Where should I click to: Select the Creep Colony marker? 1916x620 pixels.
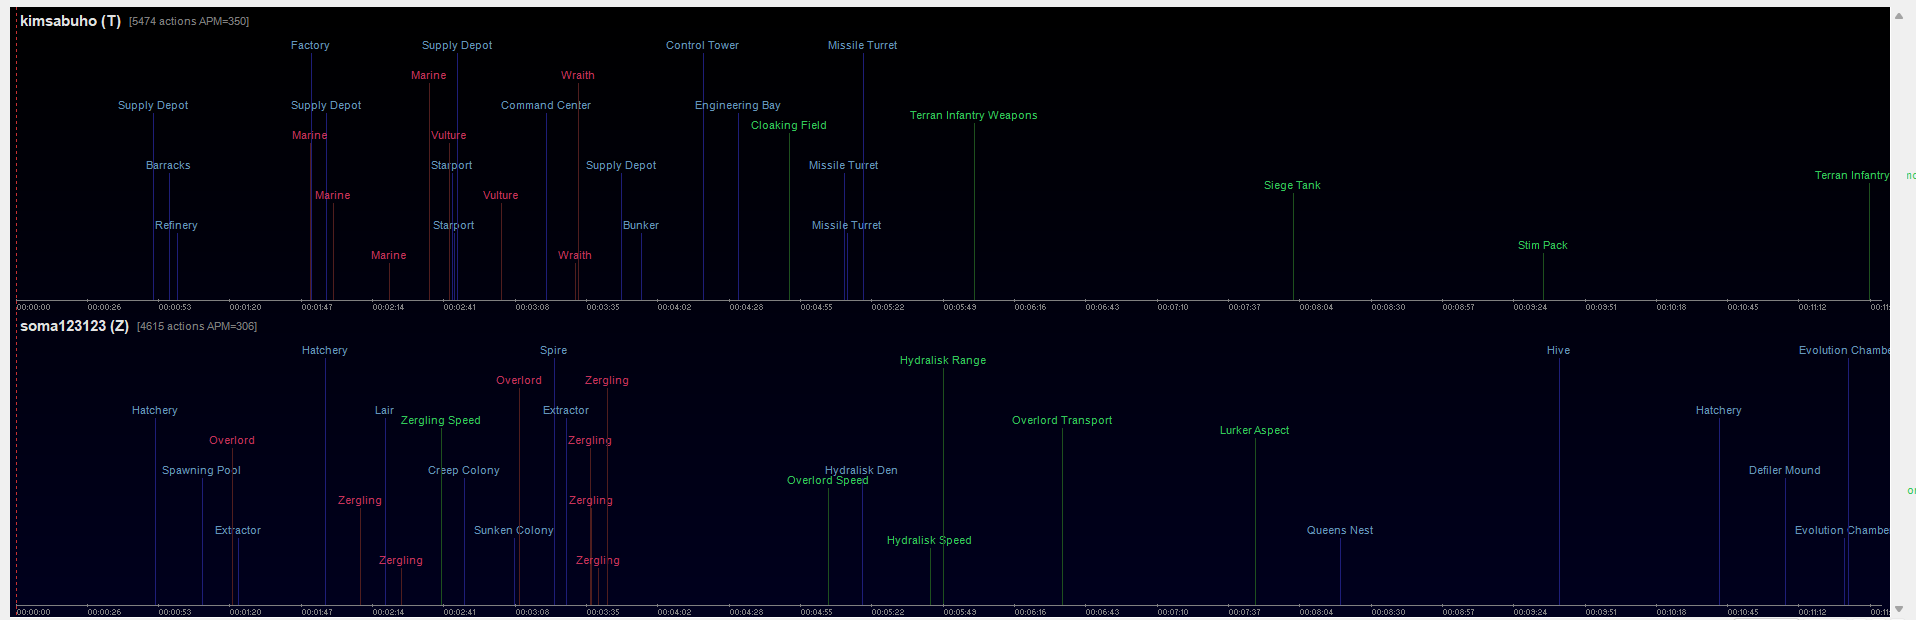(464, 470)
